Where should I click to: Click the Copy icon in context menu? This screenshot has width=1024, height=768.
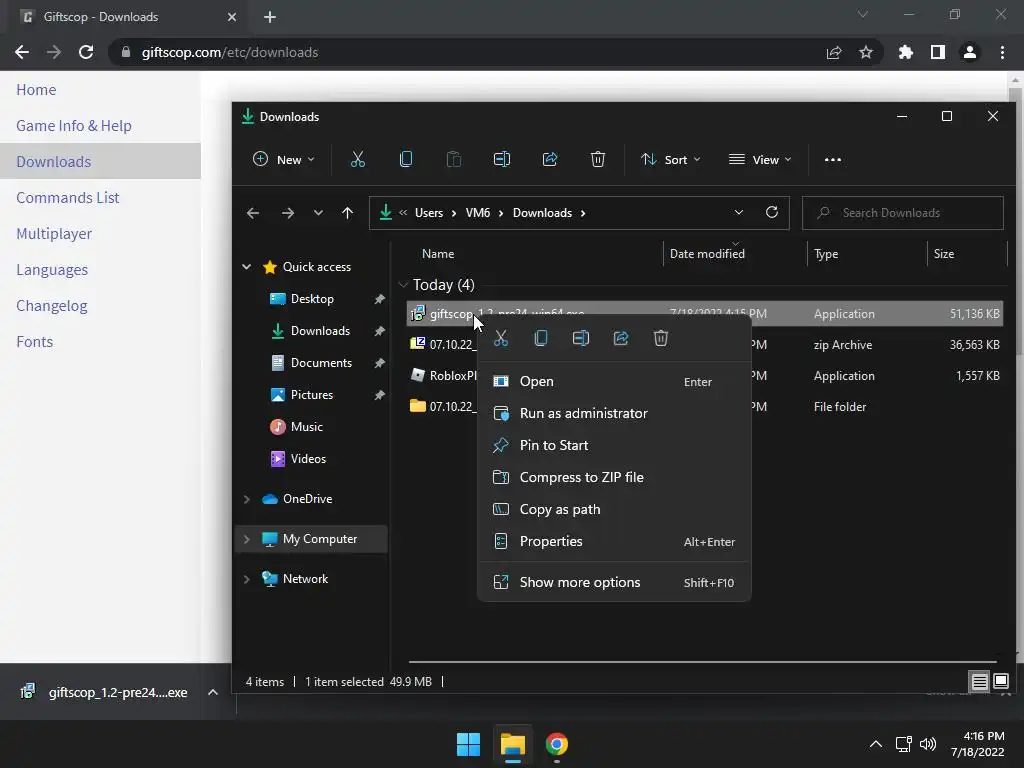pyautogui.click(x=541, y=338)
